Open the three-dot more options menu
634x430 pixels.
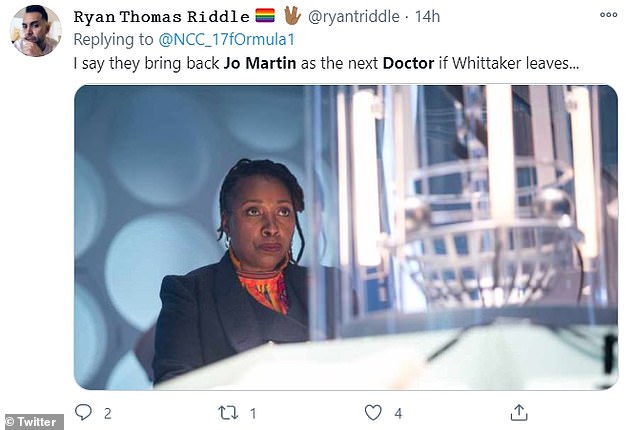608,15
